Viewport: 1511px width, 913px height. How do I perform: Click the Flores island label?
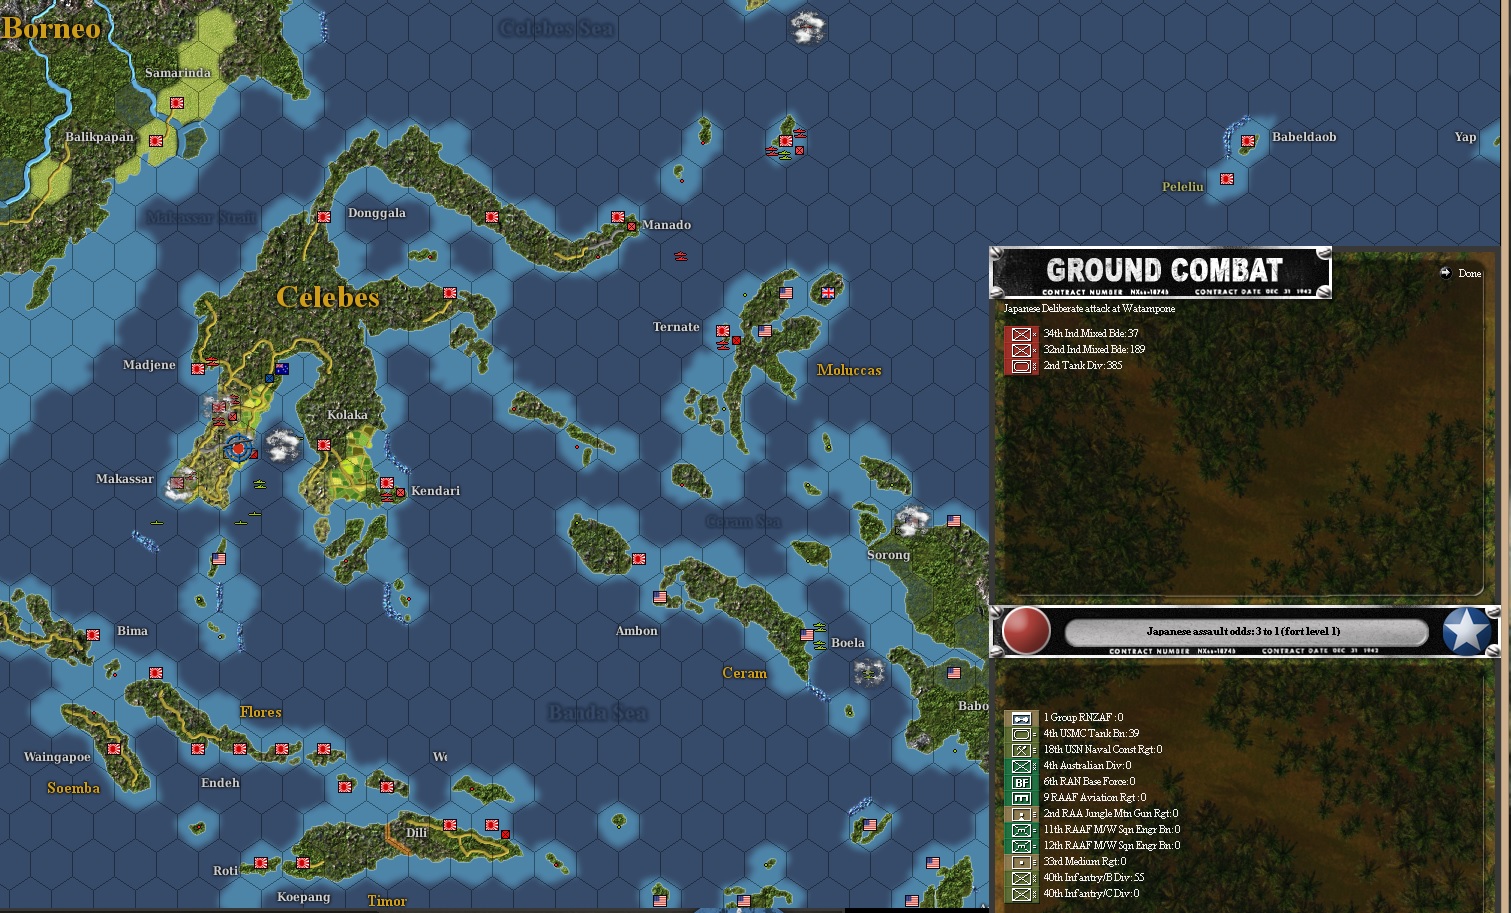pyautogui.click(x=261, y=712)
